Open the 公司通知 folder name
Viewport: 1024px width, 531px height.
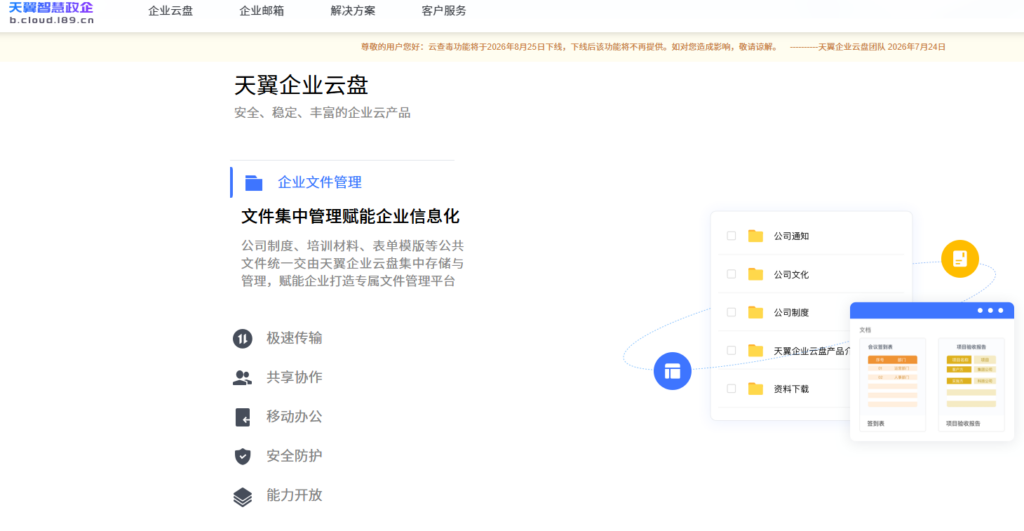click(792, 236)
